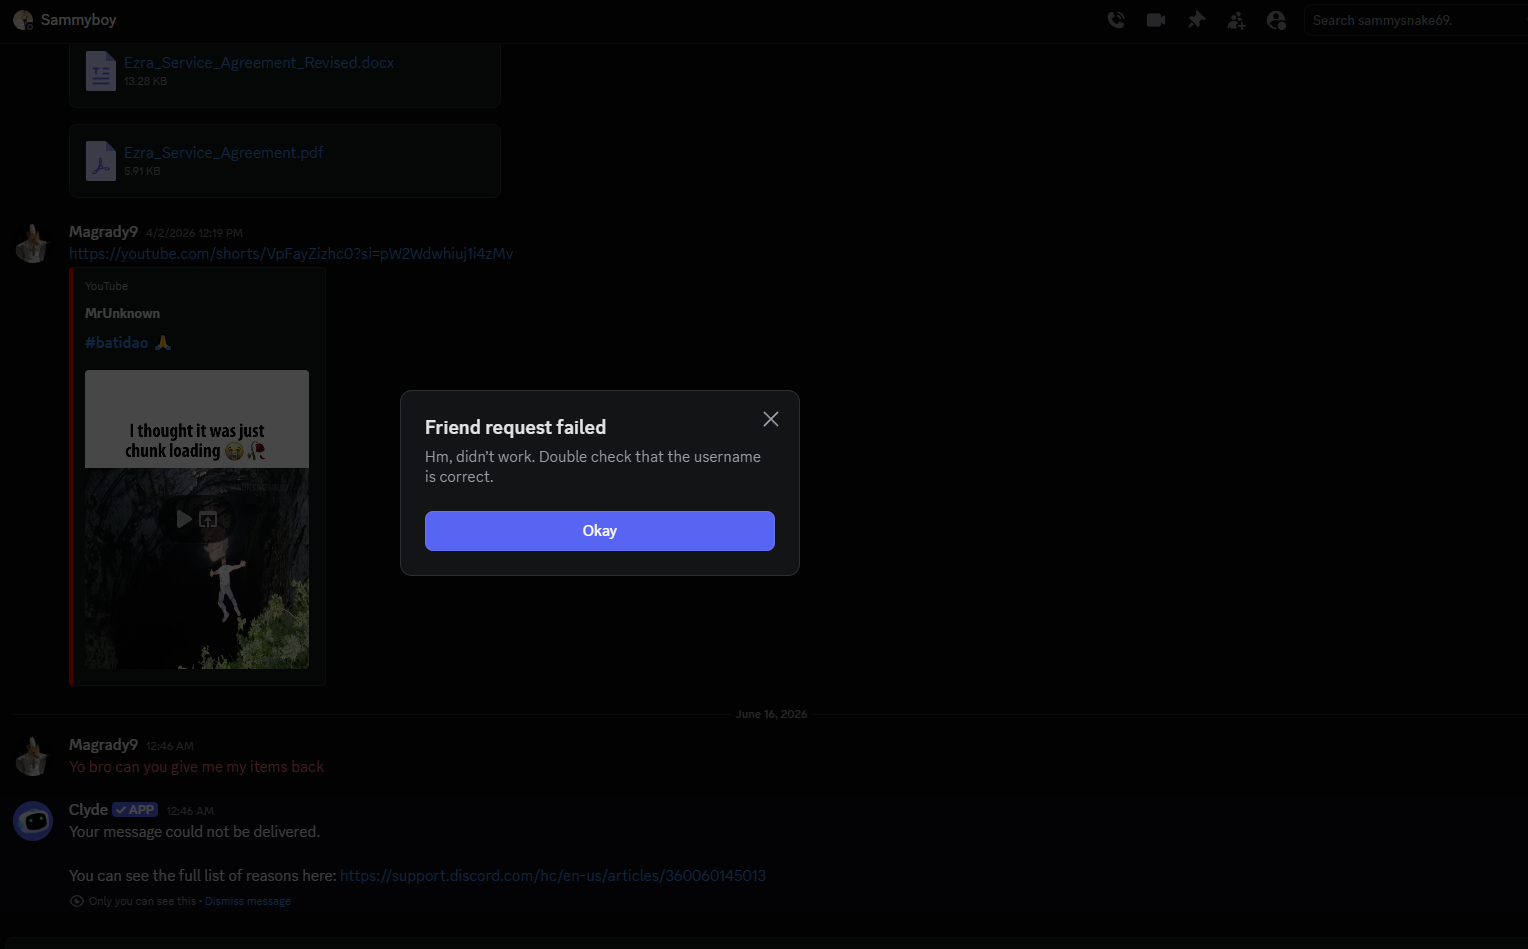1528x949 pixels.
Task: Click the June 16, 2026 date divider label
Action: pyautogui.click(x=771, y=714)
